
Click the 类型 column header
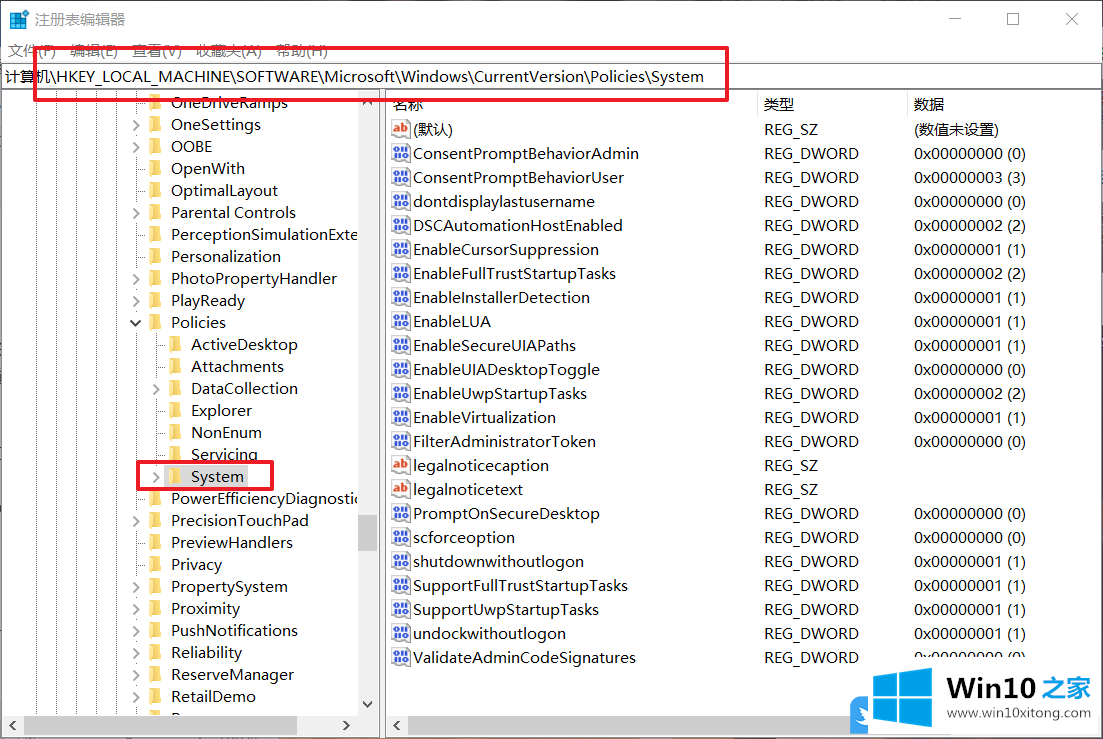(779, 105)
